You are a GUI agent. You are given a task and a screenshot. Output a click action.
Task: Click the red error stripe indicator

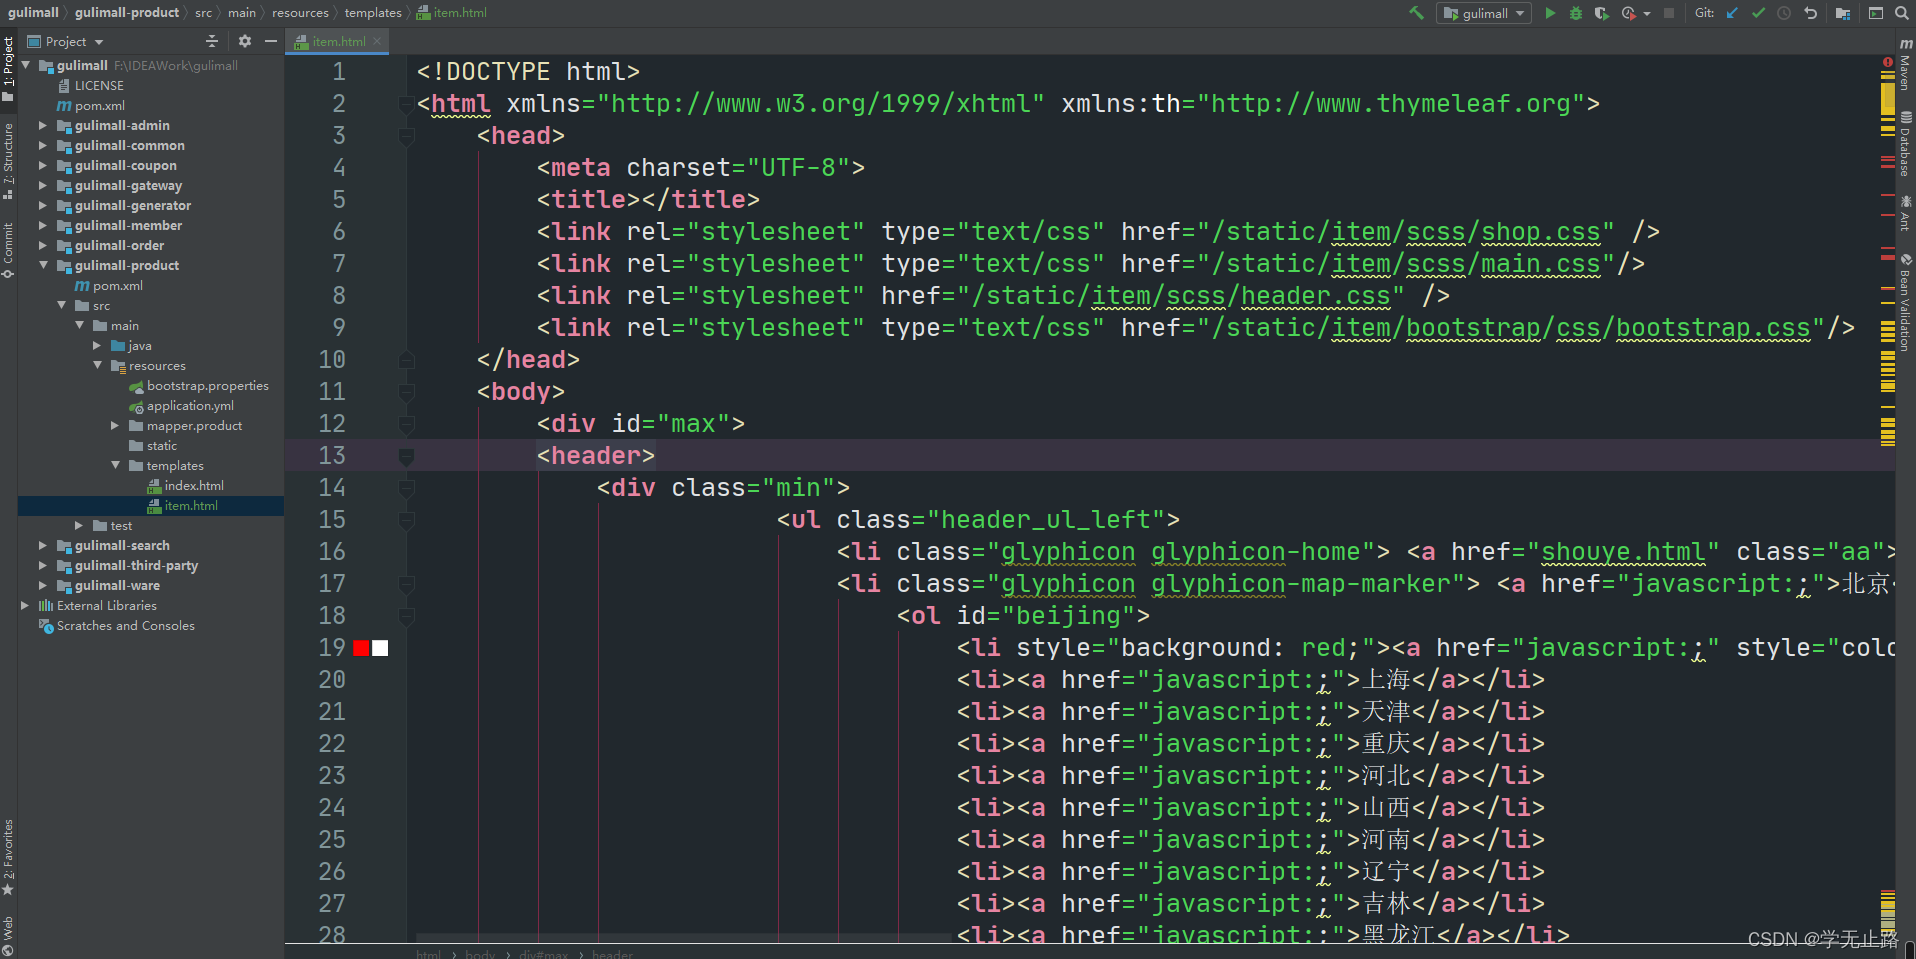pos(1887,63)
